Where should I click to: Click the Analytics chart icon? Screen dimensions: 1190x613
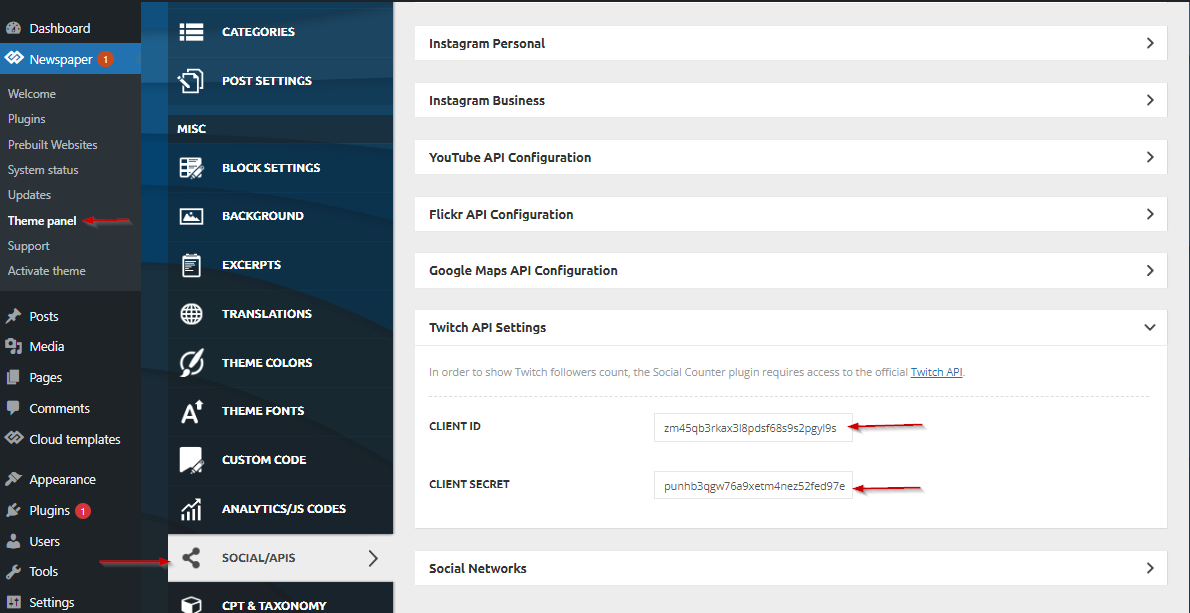[x=191, y=509]
